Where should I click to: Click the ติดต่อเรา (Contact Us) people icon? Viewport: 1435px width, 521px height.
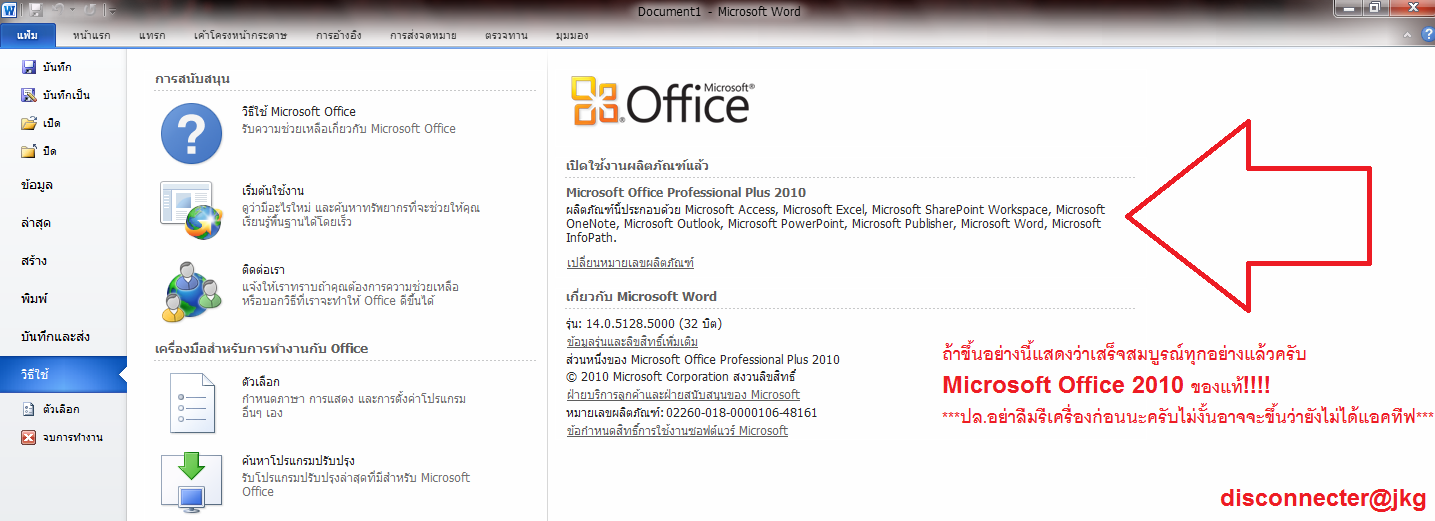pyautogui.click(x=191, y=292)
